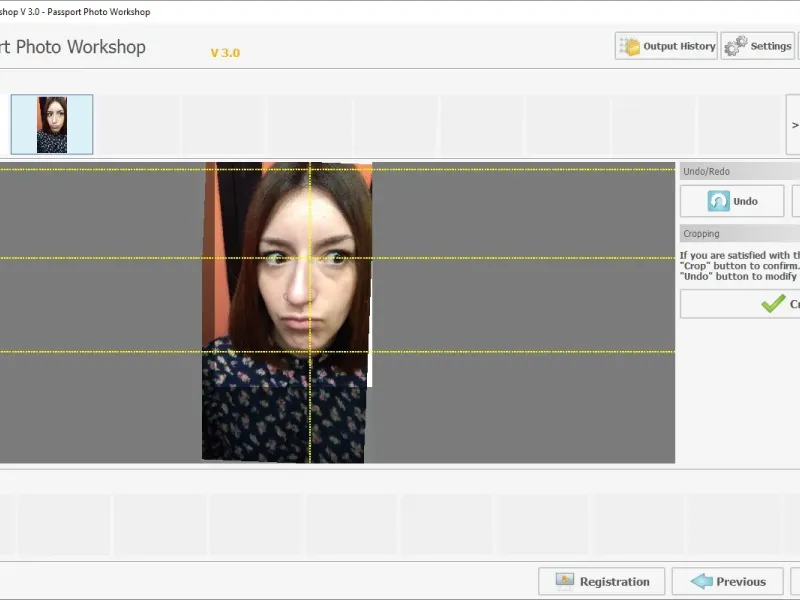This screenshot has height=600, width=800.
Task: Confirm crop with the green checkmark
Action: click(x=773, y=304)
